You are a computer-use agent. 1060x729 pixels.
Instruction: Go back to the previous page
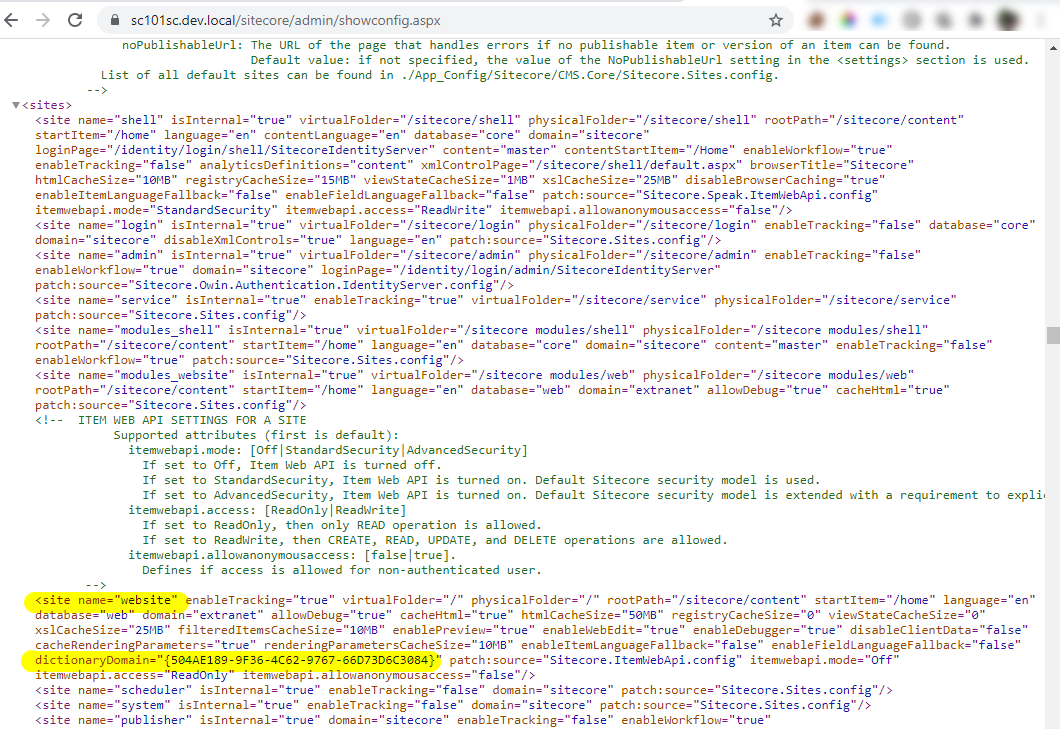(x=11, y=20)
